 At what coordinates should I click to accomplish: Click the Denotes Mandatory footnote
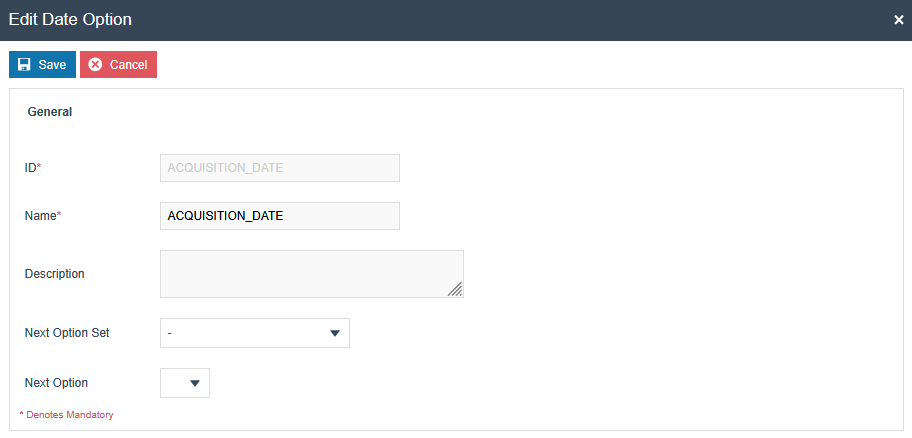pyautogui.click(x=69, y=414)
